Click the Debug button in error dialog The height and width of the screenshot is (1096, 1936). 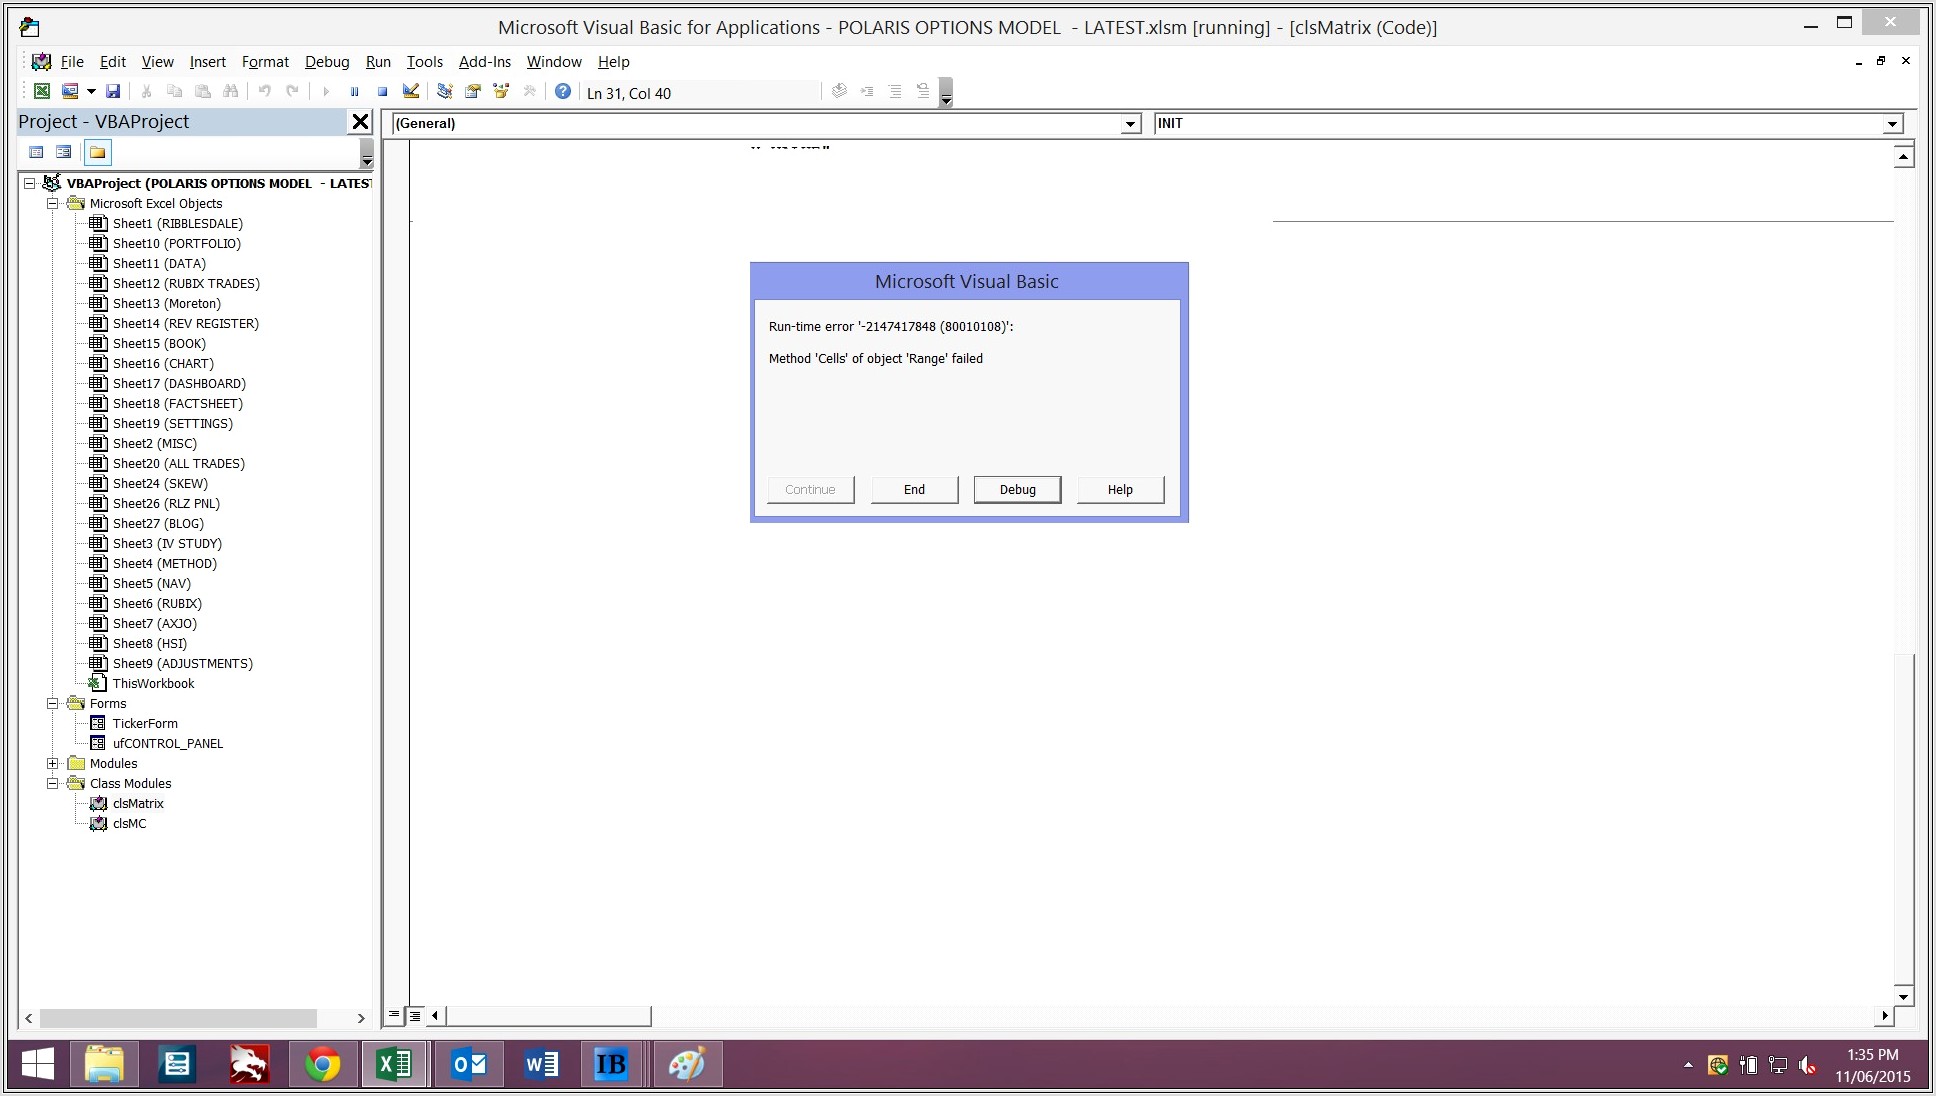click(x=1017, y=489)
